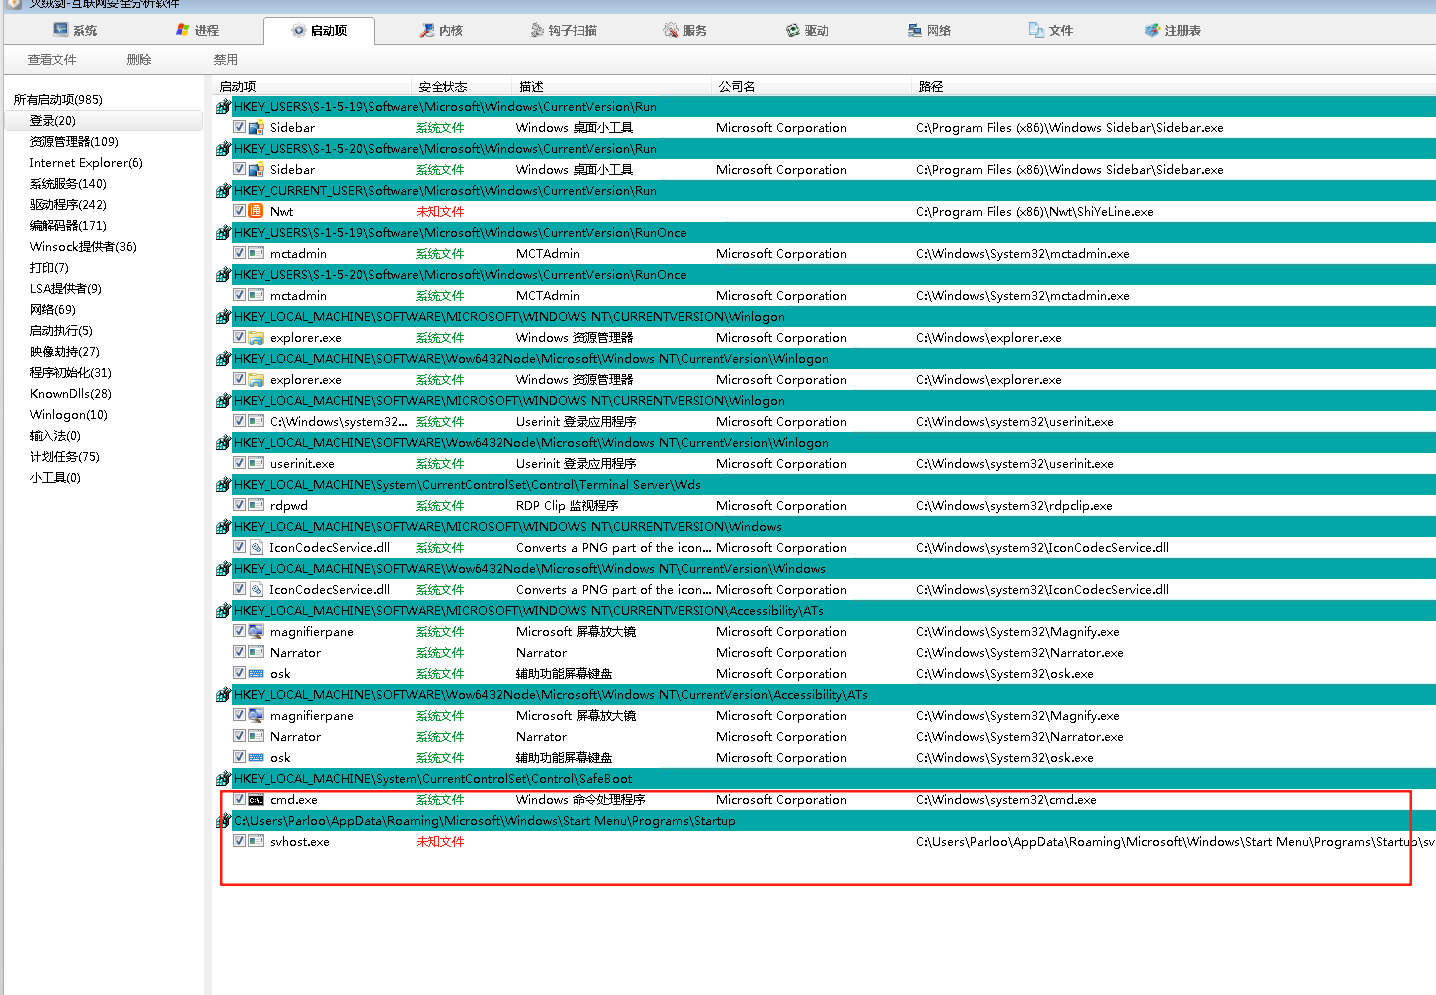Click mctadmin icon under S-1-5-20 RunOnce
The width and height of the screenshot is (1436, 995).
[x=256, y=295]
